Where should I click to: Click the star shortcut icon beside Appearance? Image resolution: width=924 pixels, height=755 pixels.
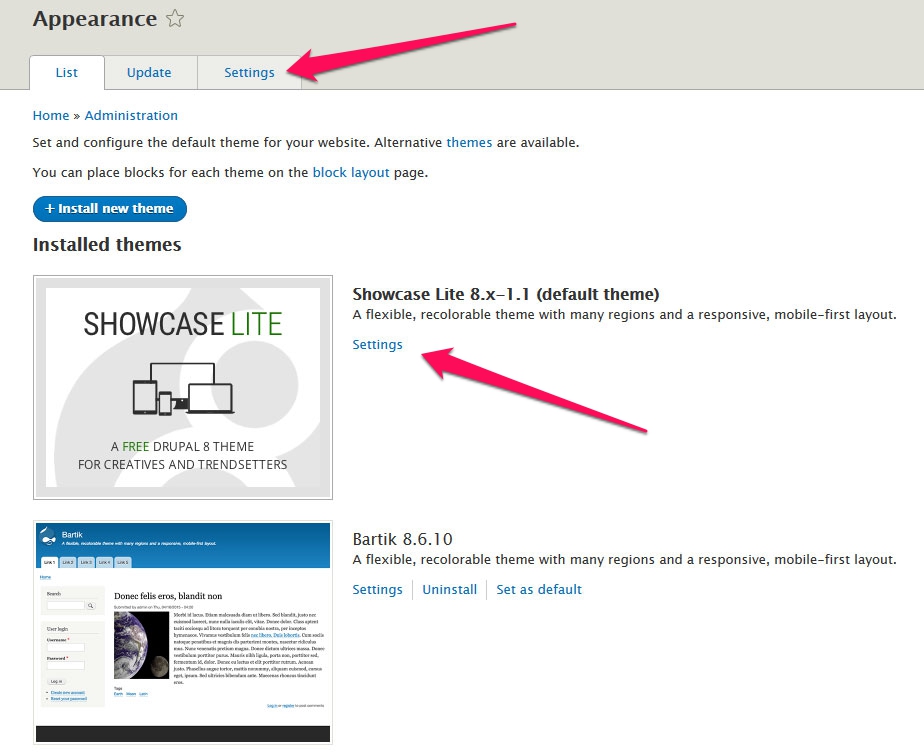pos(174,19)
